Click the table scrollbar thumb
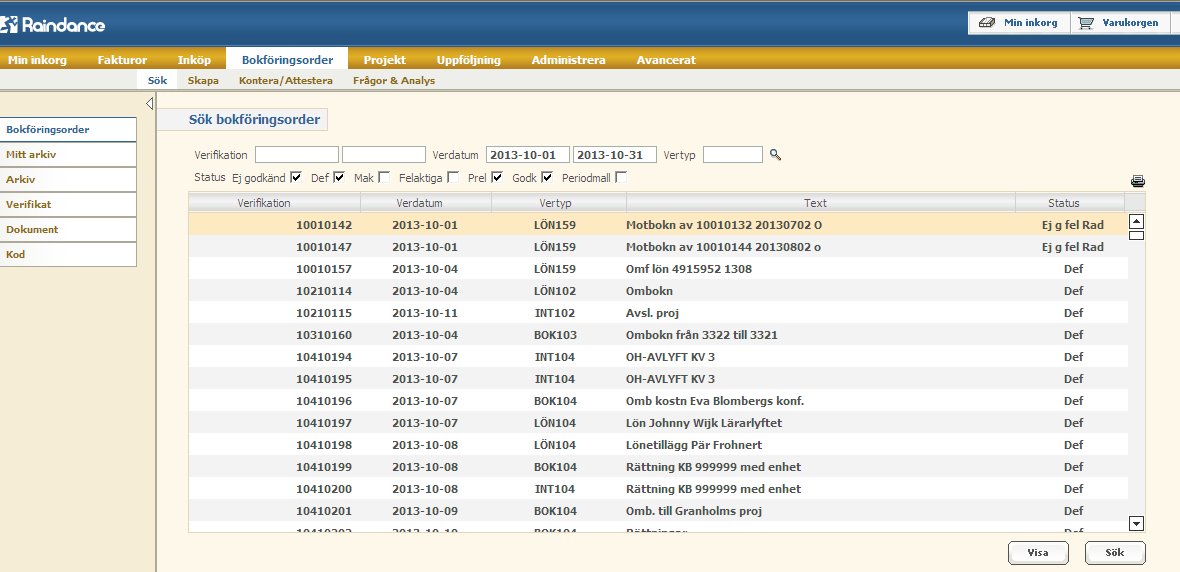 coord(1137,236)
